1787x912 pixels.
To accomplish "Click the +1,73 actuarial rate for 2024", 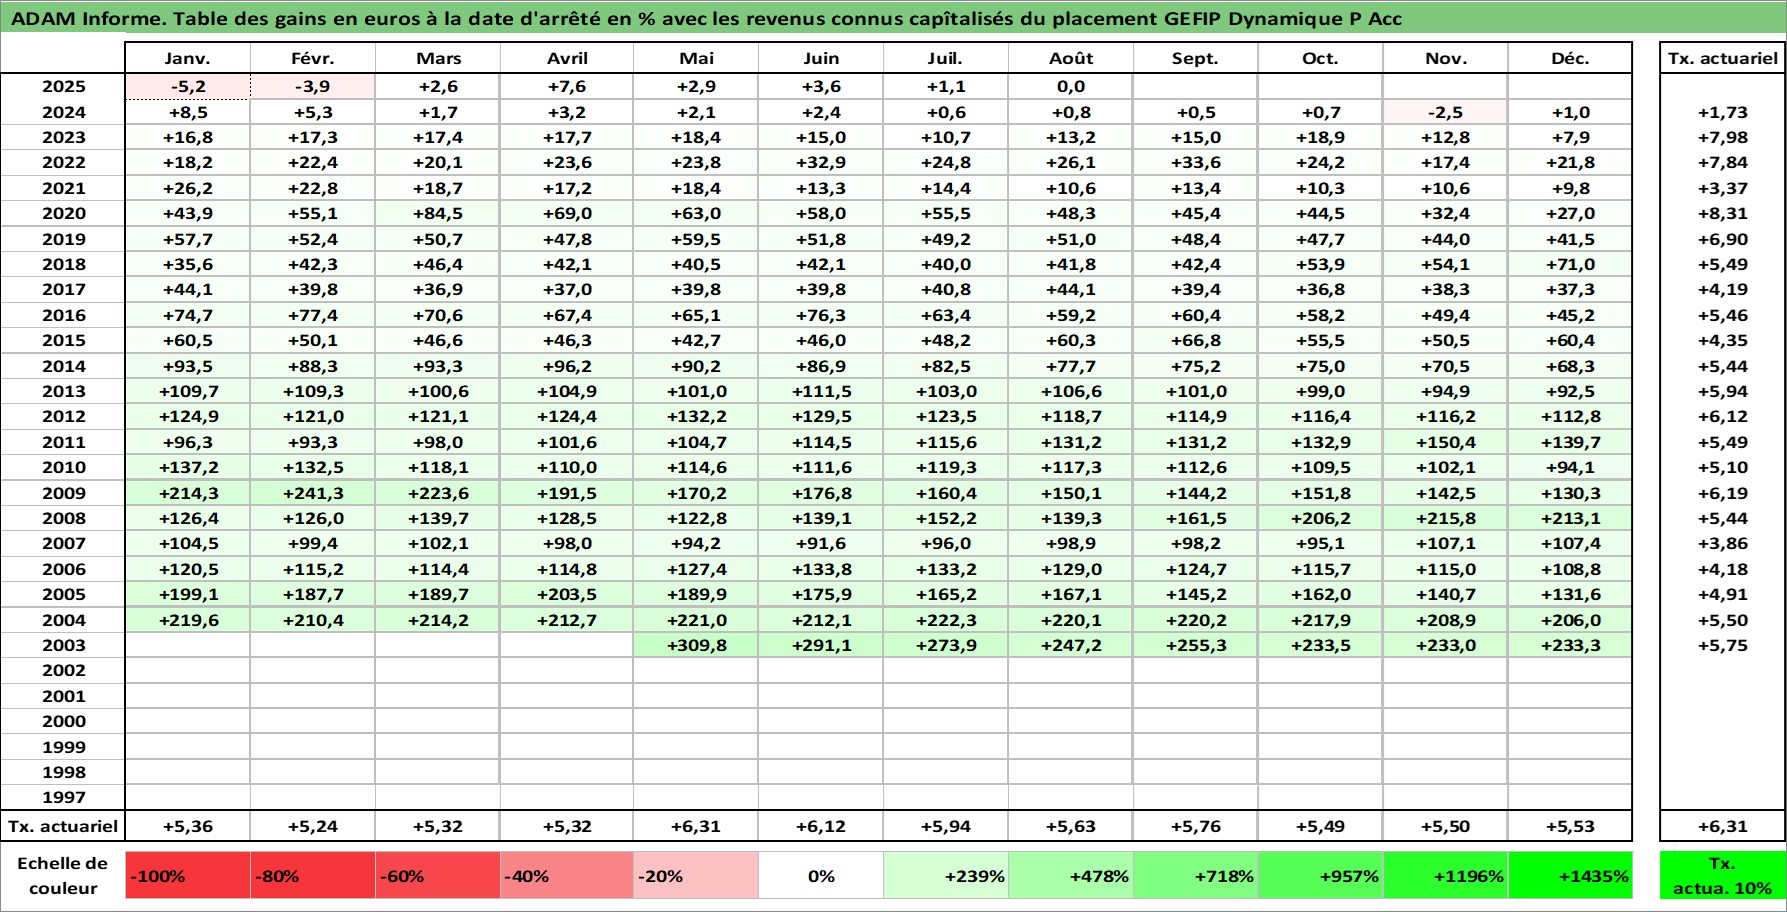I will tap(1723, 112).
